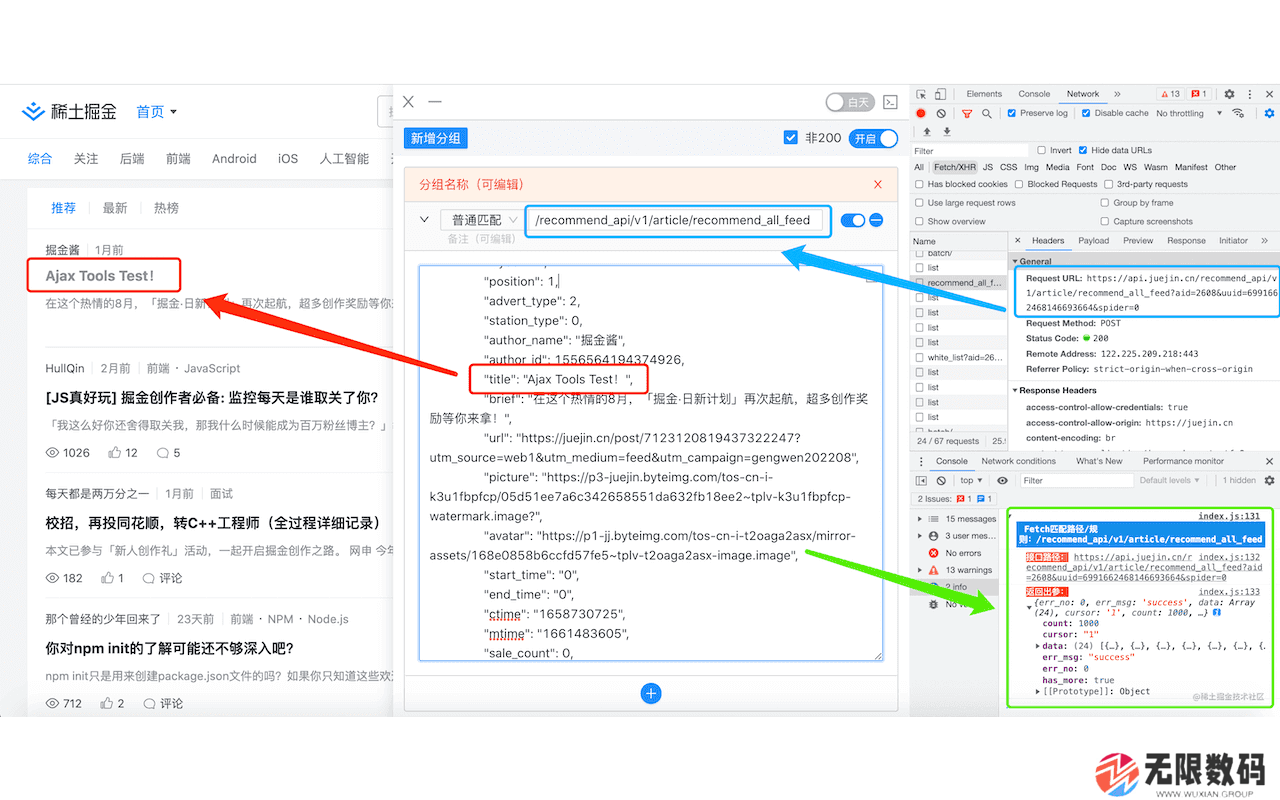Toggle the 非200 checkbox
This screenshot has width=1280, height=800.
(790, 138)
